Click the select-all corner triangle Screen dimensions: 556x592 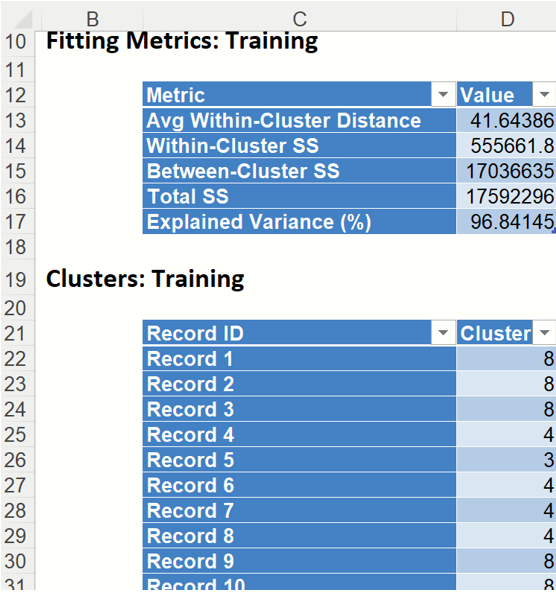[23, 19]
